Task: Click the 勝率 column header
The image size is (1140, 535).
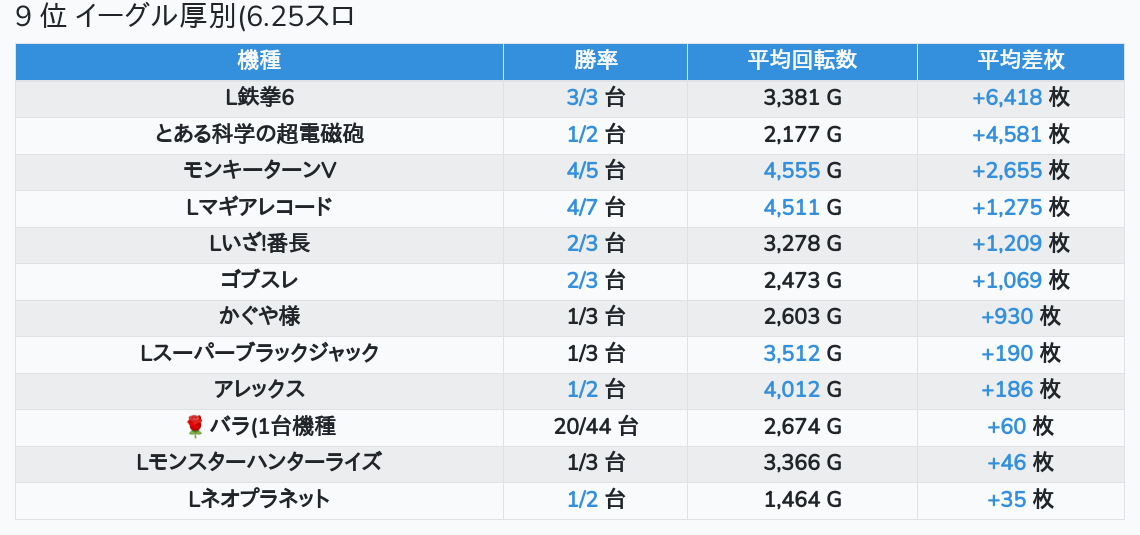Action: (x=595, y=61)
